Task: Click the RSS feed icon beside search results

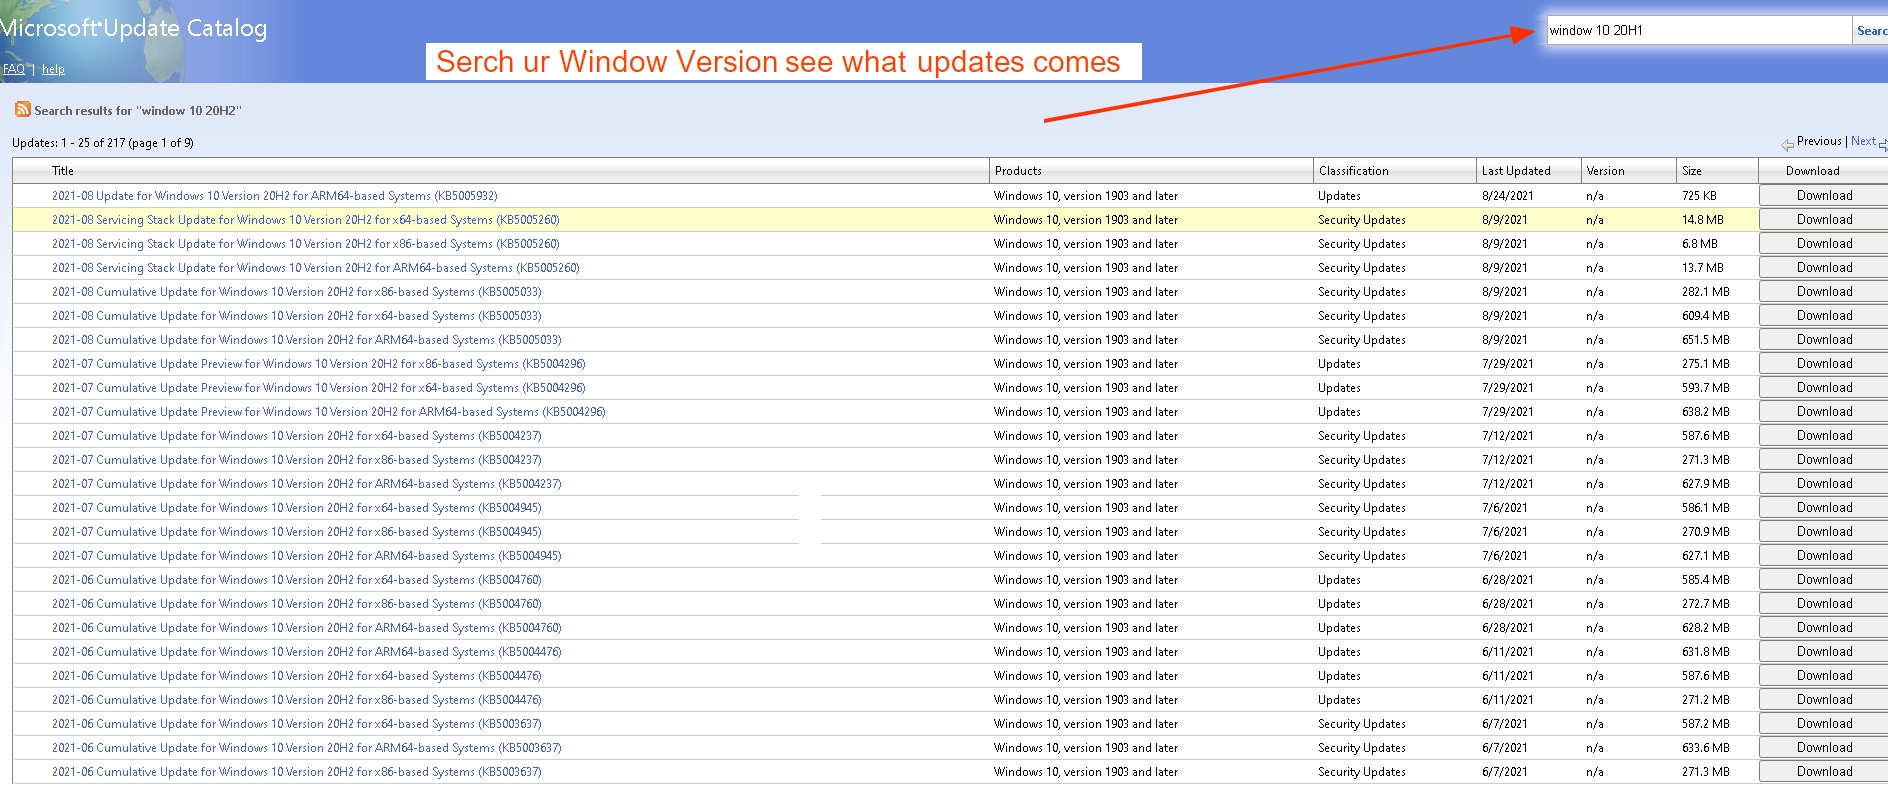Action: (22, 109)
